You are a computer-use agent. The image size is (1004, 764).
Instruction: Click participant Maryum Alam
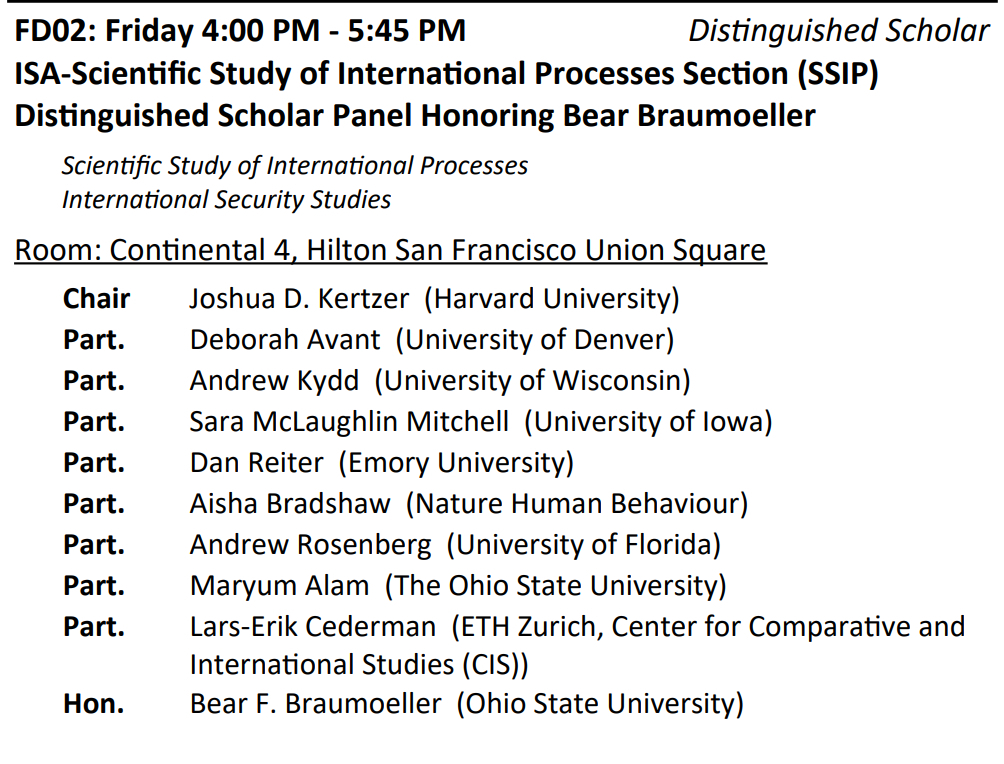point(279,585)
